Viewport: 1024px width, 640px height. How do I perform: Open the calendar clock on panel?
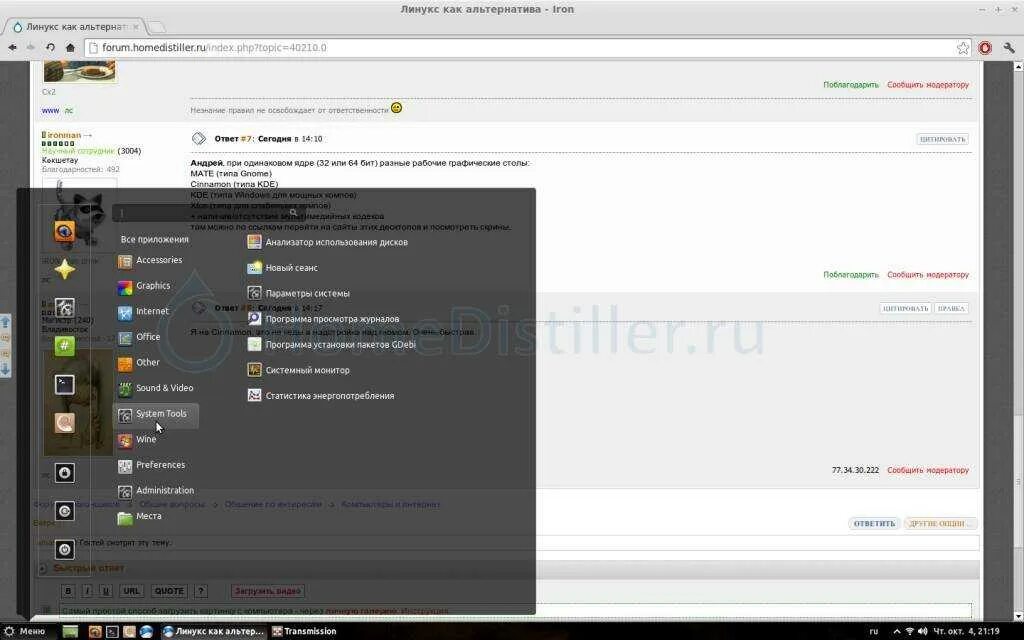click(967, 632)
